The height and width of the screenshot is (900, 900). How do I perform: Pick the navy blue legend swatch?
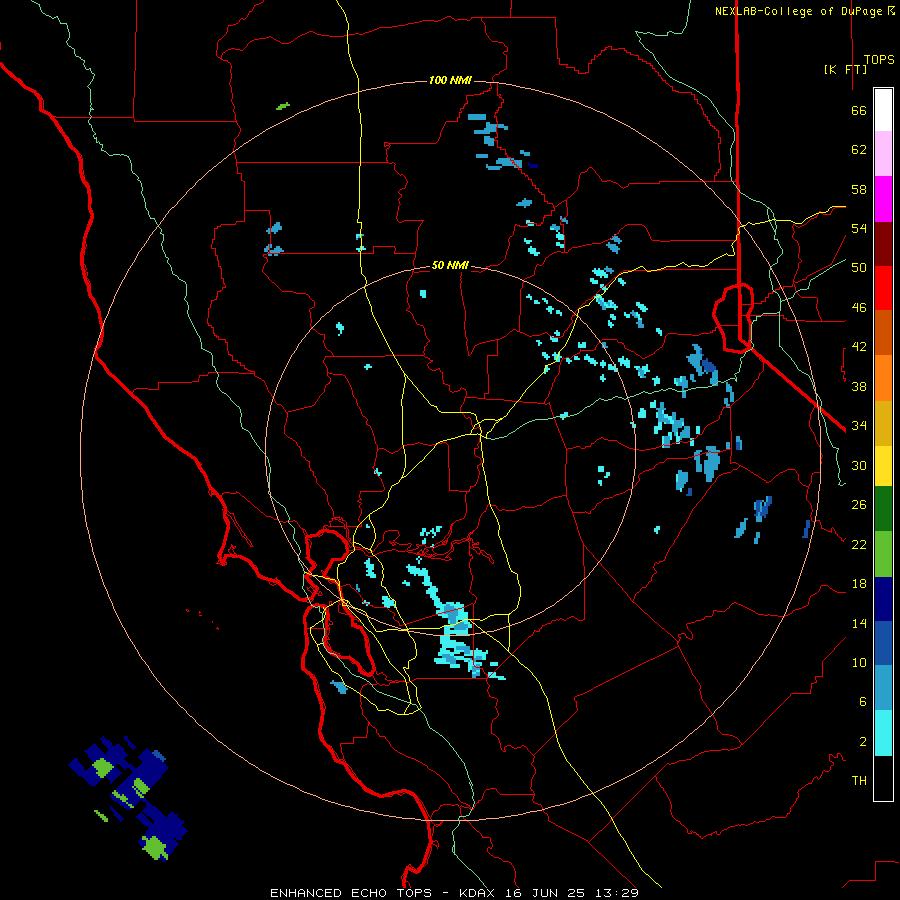tap(883, 599)
